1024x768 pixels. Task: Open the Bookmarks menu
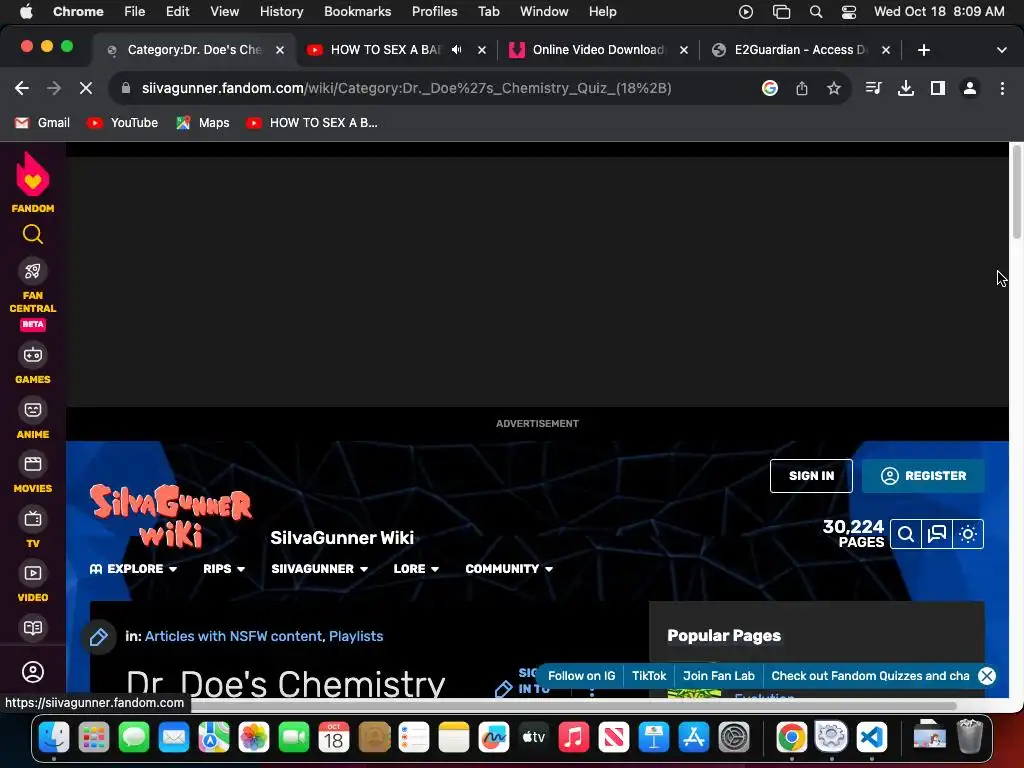click(x=357, y=12)
